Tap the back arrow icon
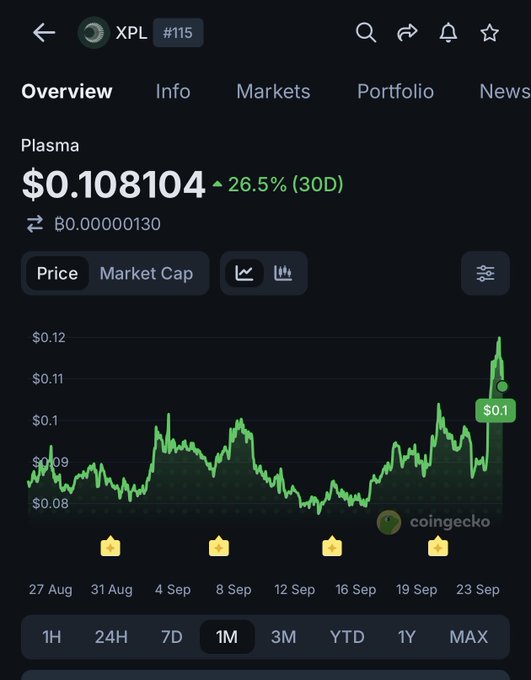 44,33
